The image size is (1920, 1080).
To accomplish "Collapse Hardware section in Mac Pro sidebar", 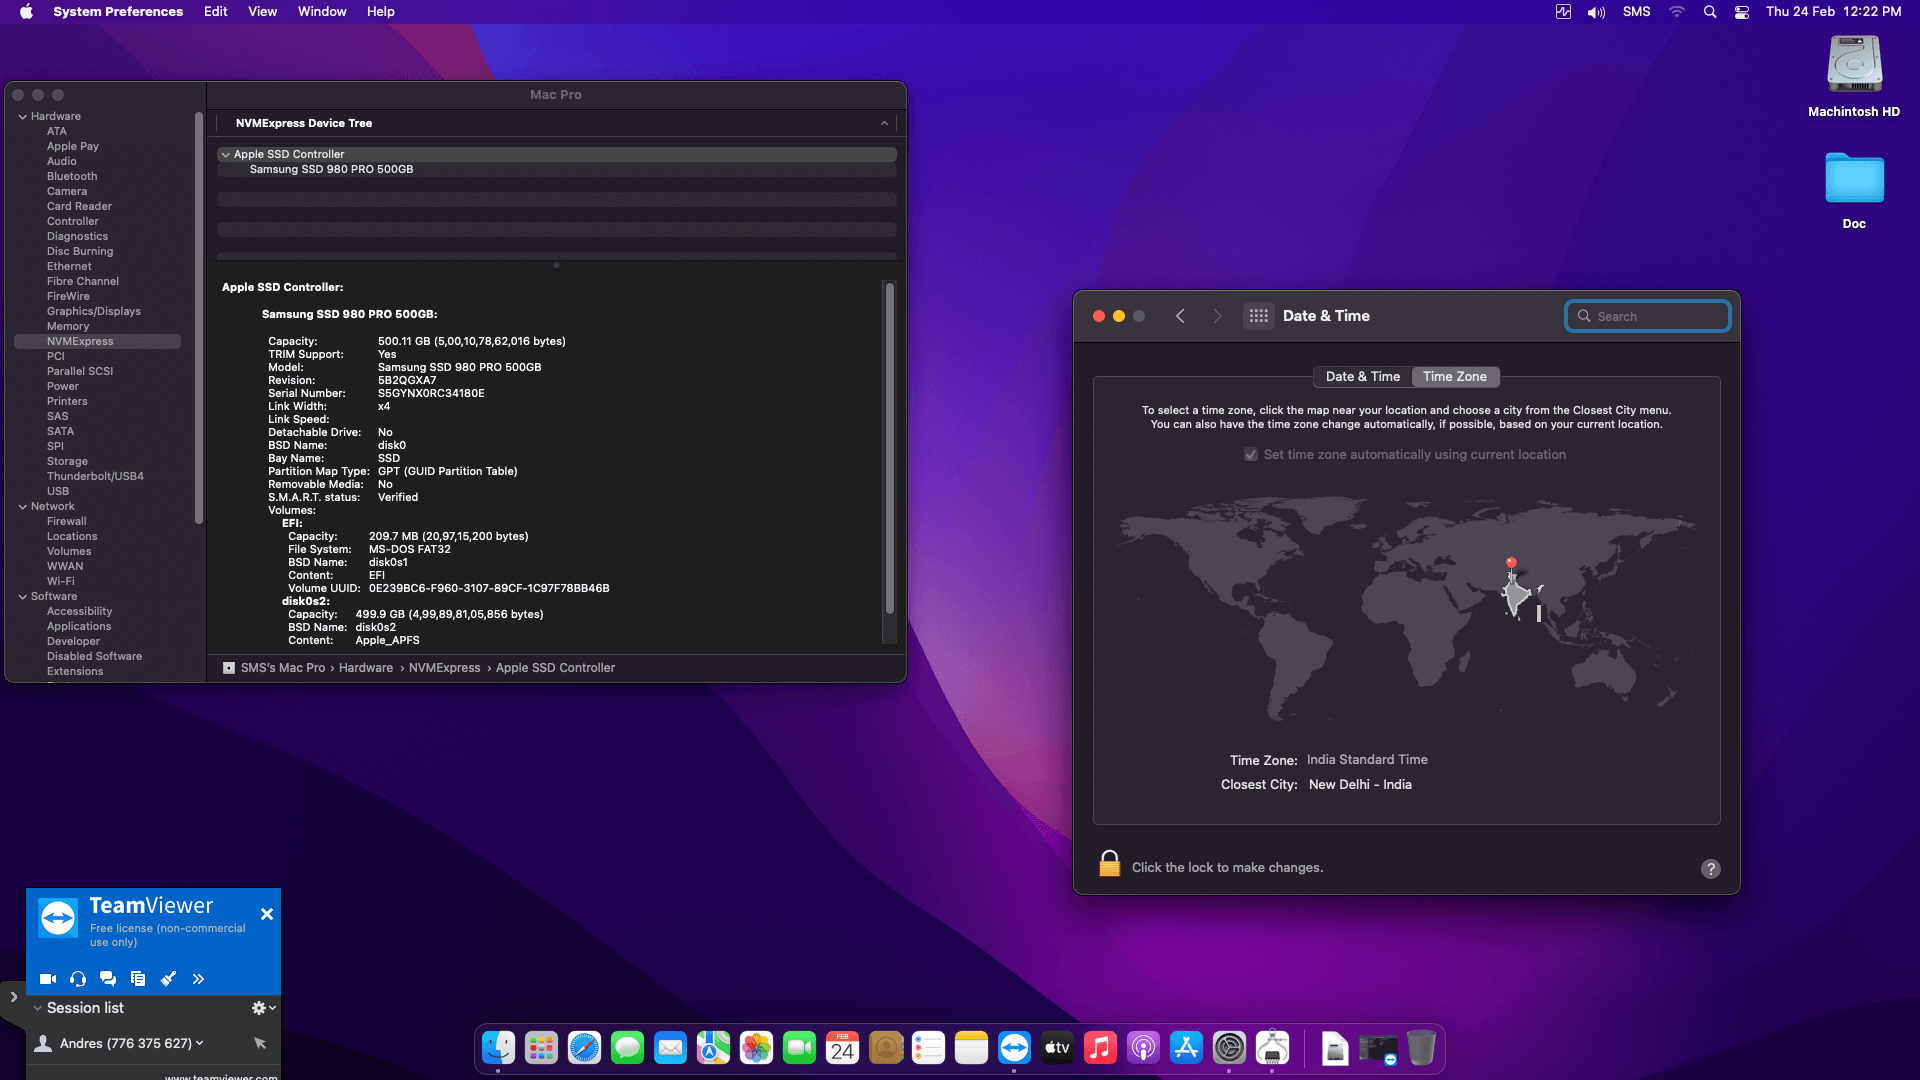I will click(x=22, y=117).
